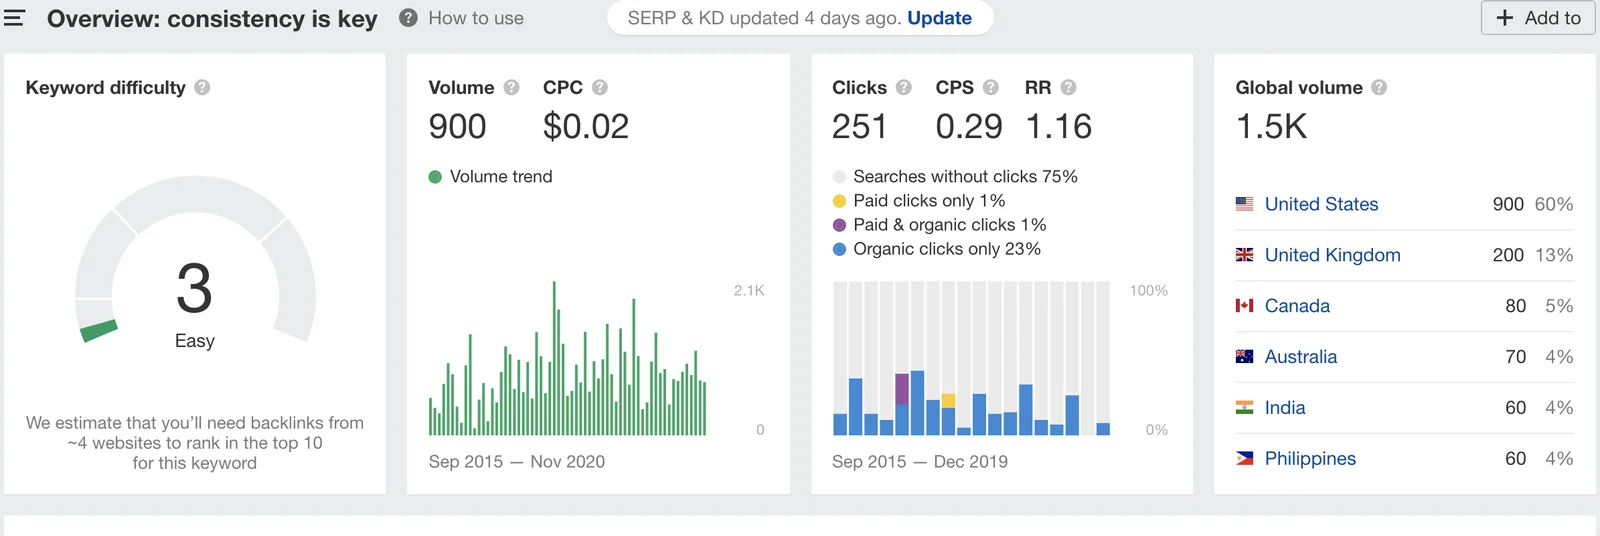Click the Australia flag icon
The width and height of the screenshot is (1600, 536).
coord(1244,357)
